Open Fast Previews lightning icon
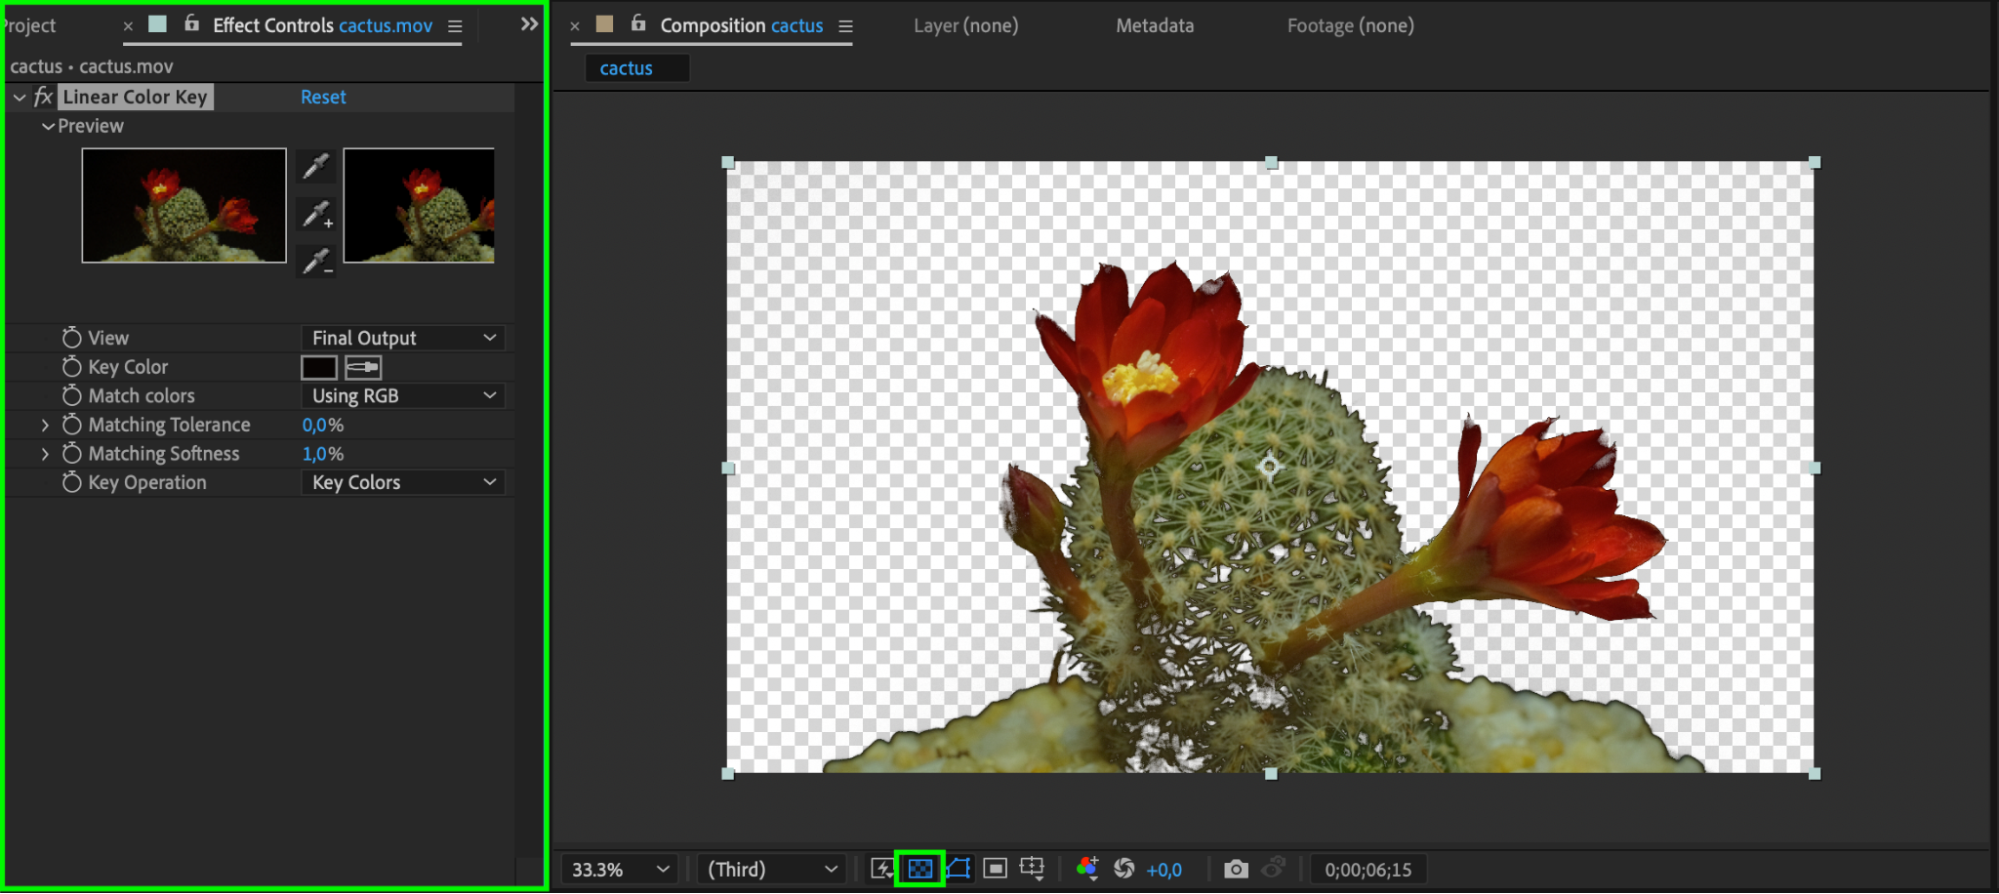The height and width of the screenshot is (894, 1999). pos(881,869)
